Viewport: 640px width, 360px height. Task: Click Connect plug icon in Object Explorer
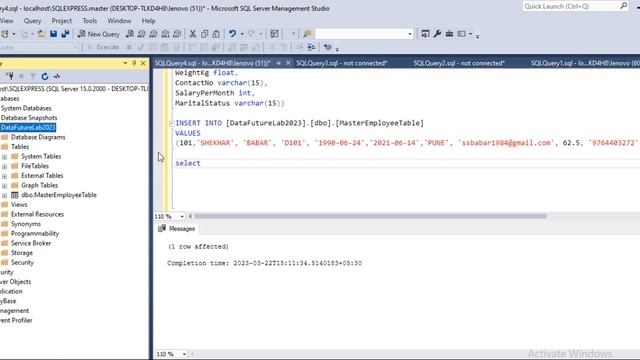pos(10,76)
